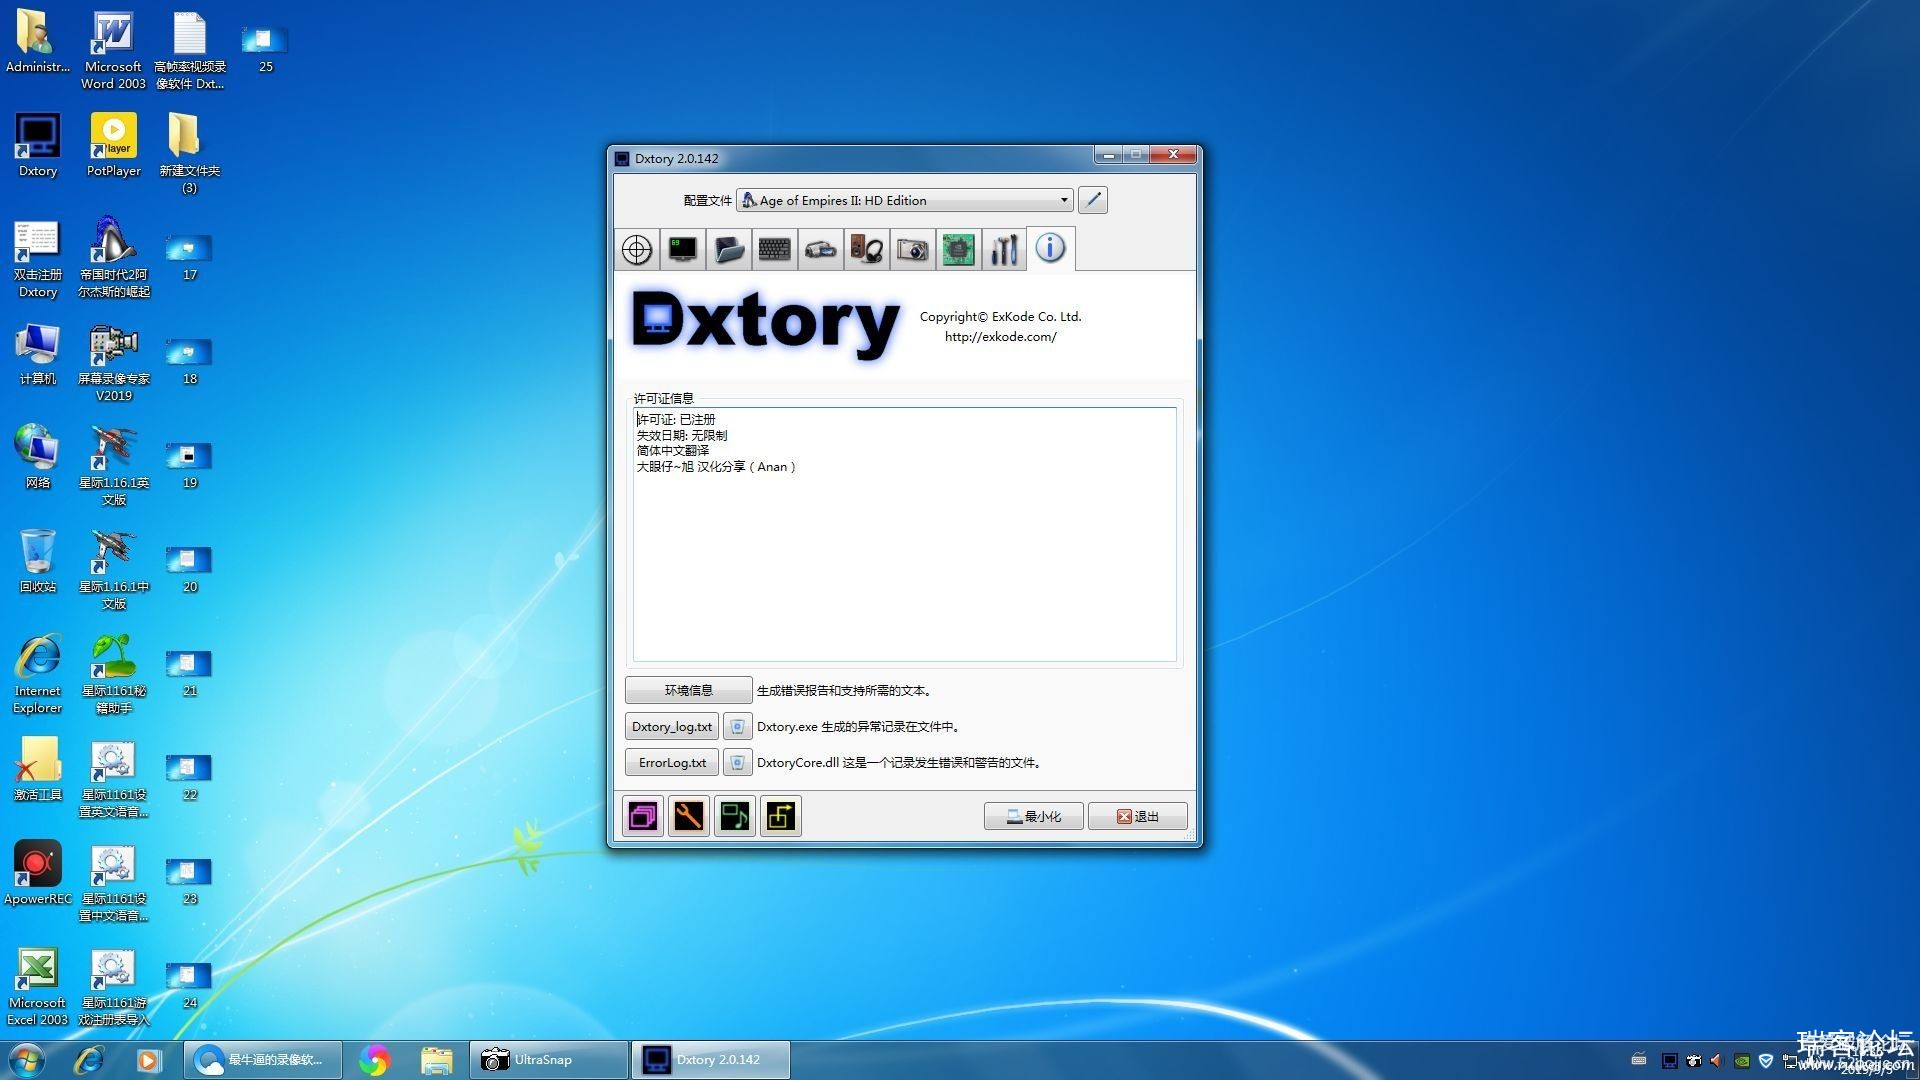
Task: Expand the Age of Empires II profile dropdown
Action: (x=905, y=200)
